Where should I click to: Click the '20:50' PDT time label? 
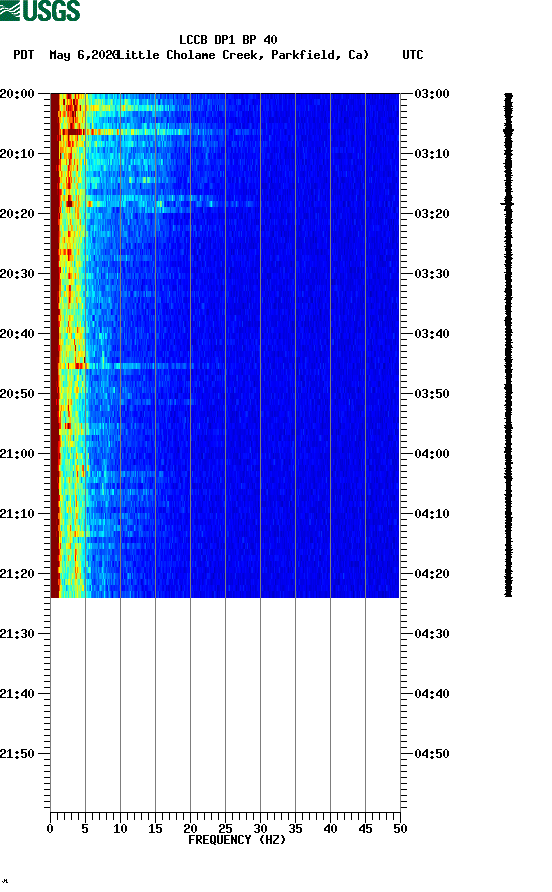pyautogui.click(x=17, y=394)
